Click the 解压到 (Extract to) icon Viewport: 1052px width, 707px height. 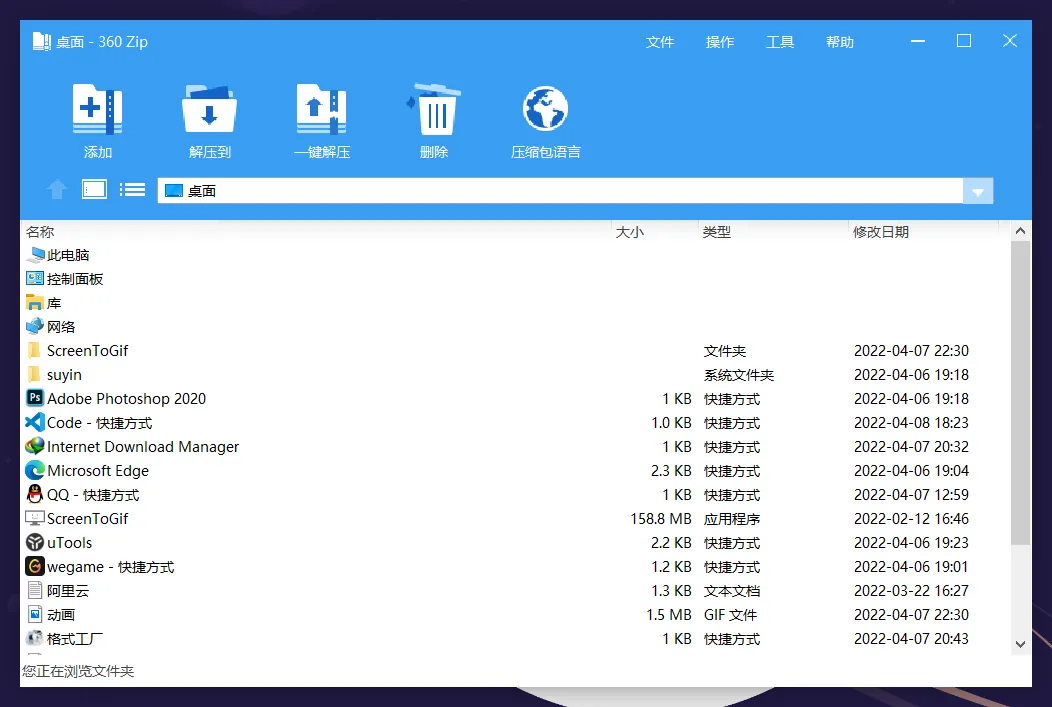click(209, 110)
